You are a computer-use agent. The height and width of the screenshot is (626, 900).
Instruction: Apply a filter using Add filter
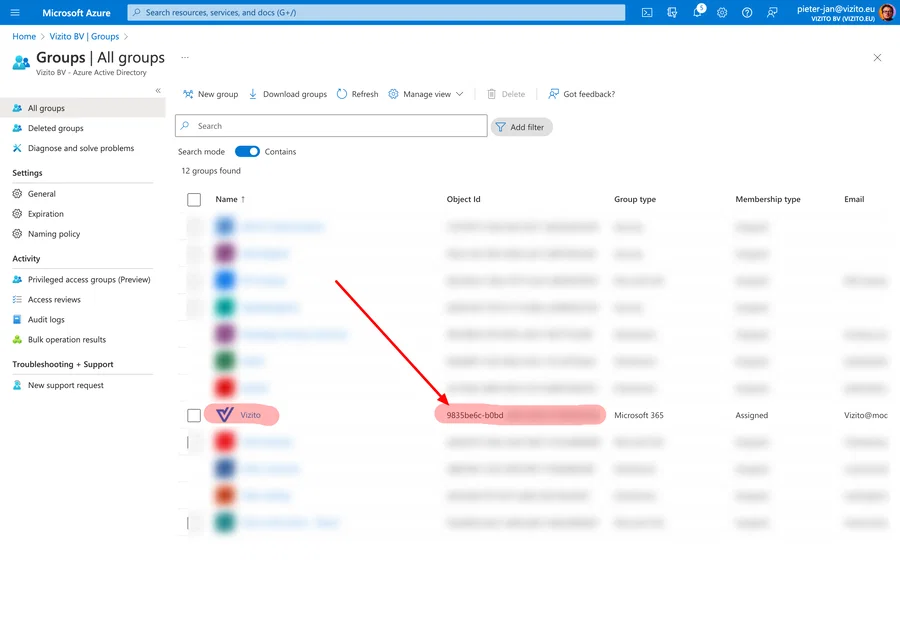point(521,127)
